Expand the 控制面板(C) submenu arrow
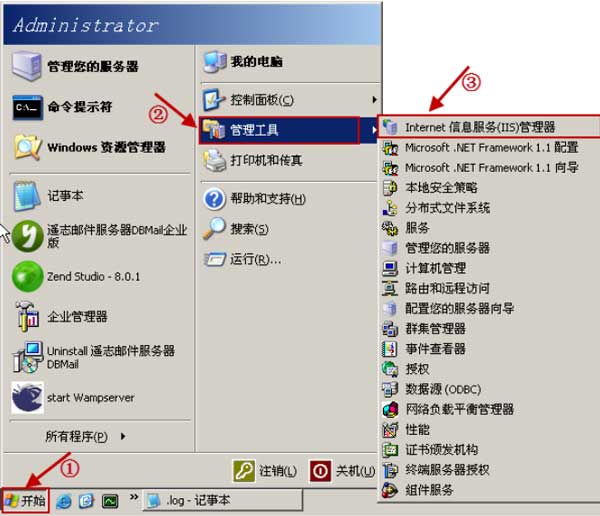Viewport: 600px width, 516px height. coord(374,100)
